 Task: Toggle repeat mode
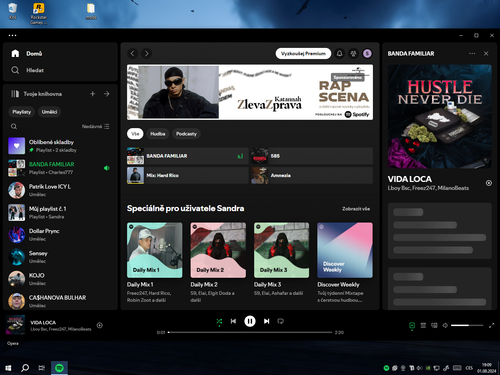(281, 321)
